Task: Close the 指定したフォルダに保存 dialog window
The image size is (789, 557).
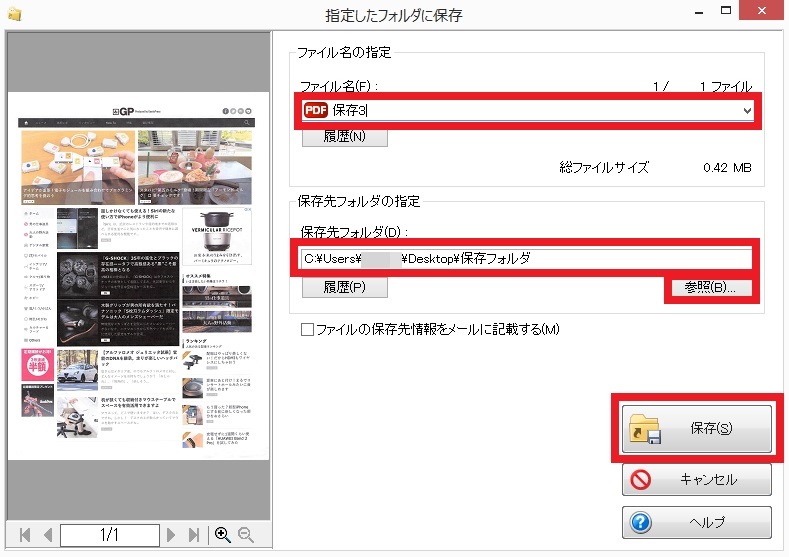Action: click(764, 12)
